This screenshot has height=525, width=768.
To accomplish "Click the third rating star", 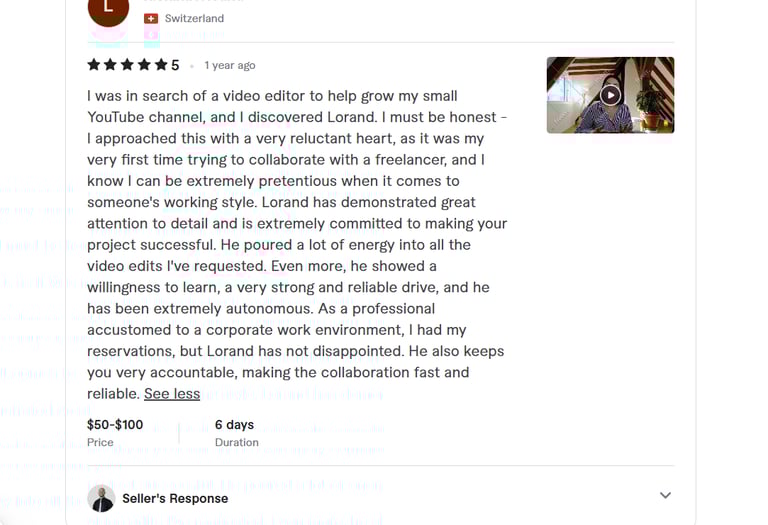I will coord(128,65).
